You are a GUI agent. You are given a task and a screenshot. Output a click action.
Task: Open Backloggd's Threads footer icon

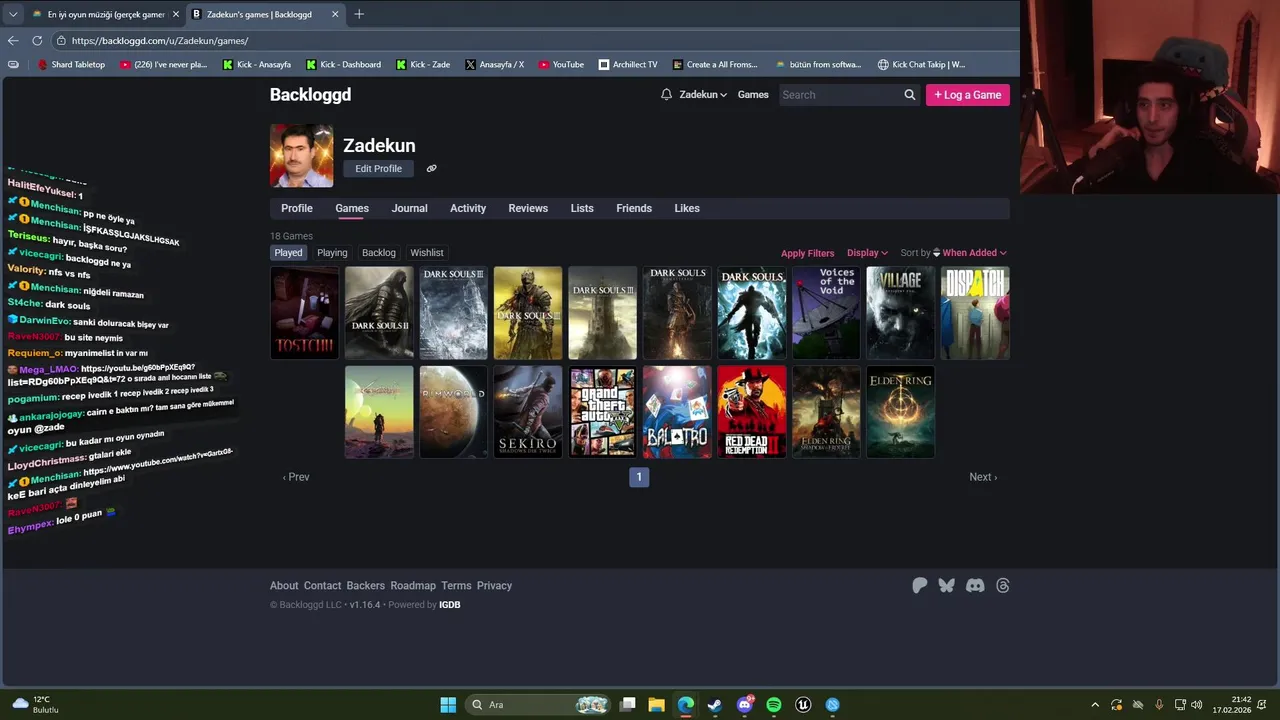tap(1003, 586)
